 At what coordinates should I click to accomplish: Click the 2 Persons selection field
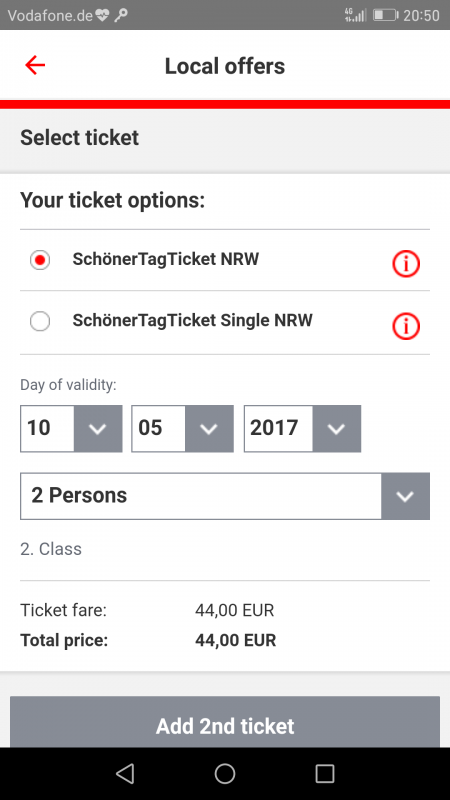click(x=224, y=496)
